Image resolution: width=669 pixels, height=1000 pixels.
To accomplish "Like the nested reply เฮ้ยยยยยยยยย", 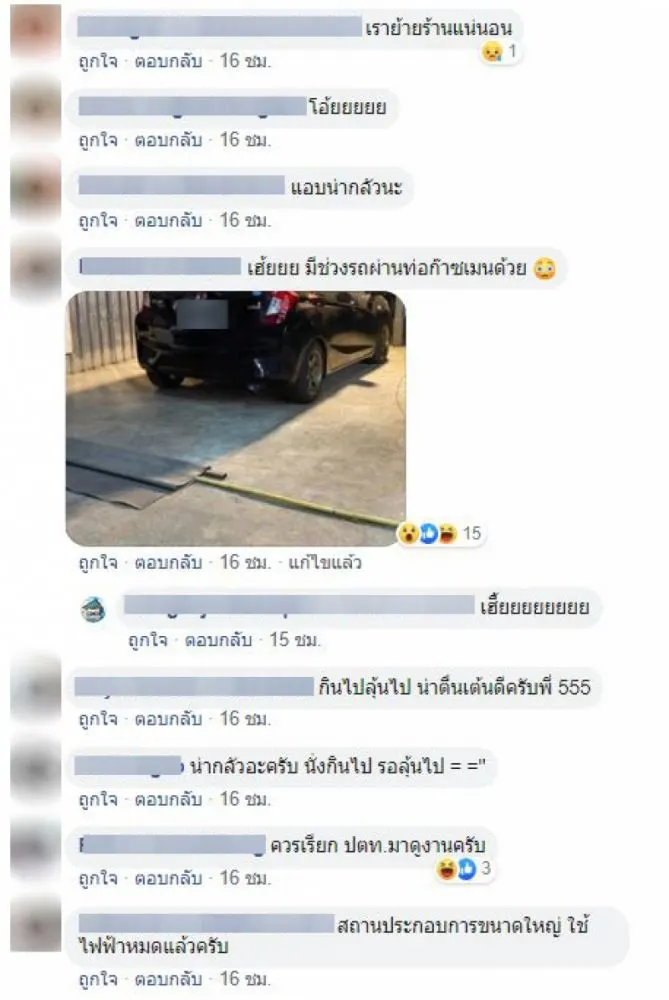I will (x=147, y=640).
